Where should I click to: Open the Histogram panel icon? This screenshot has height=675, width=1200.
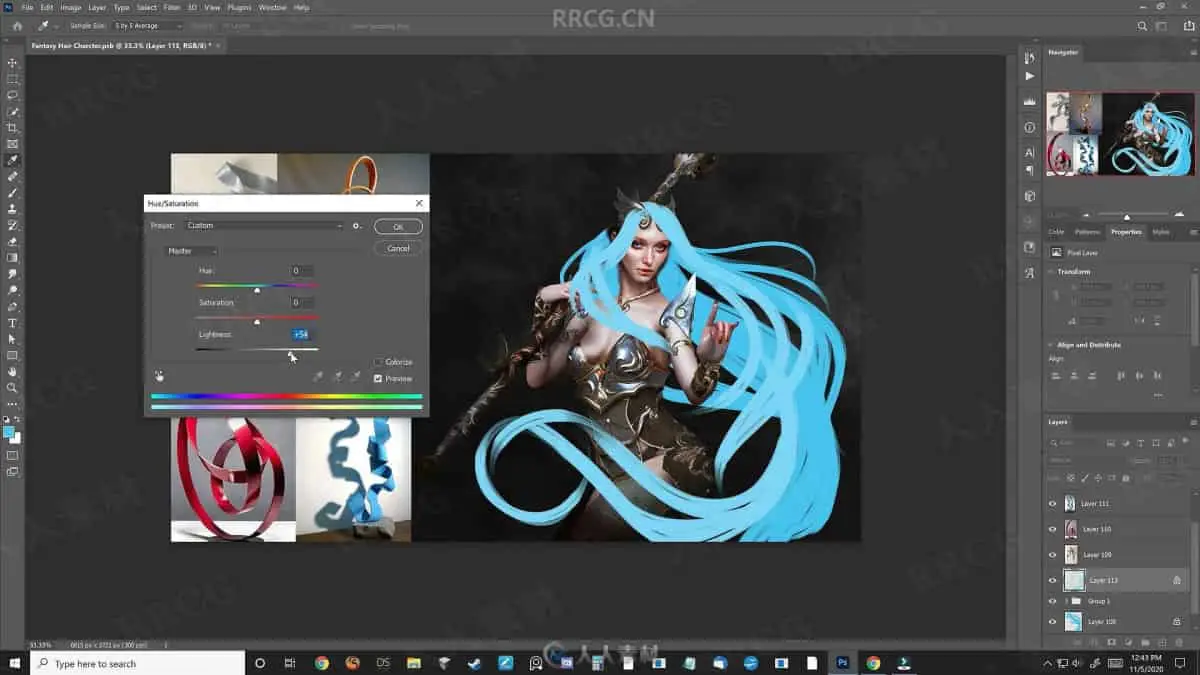click(1030, 102)
